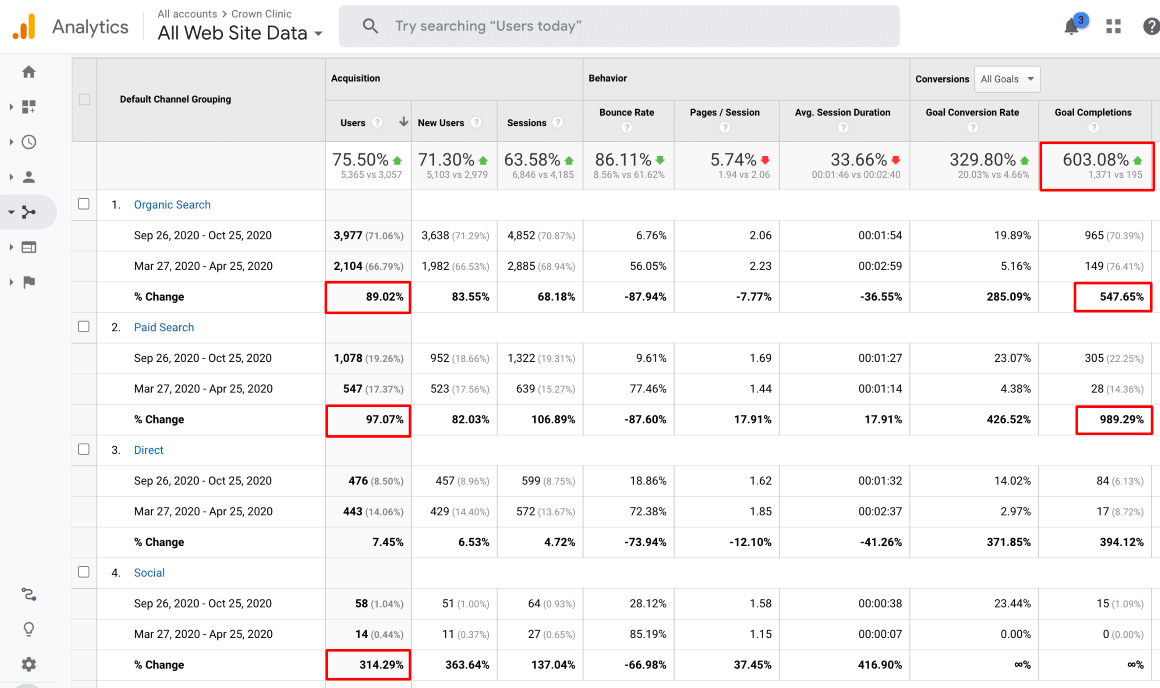Open the Admin gear icon

(x=28, y=664)
